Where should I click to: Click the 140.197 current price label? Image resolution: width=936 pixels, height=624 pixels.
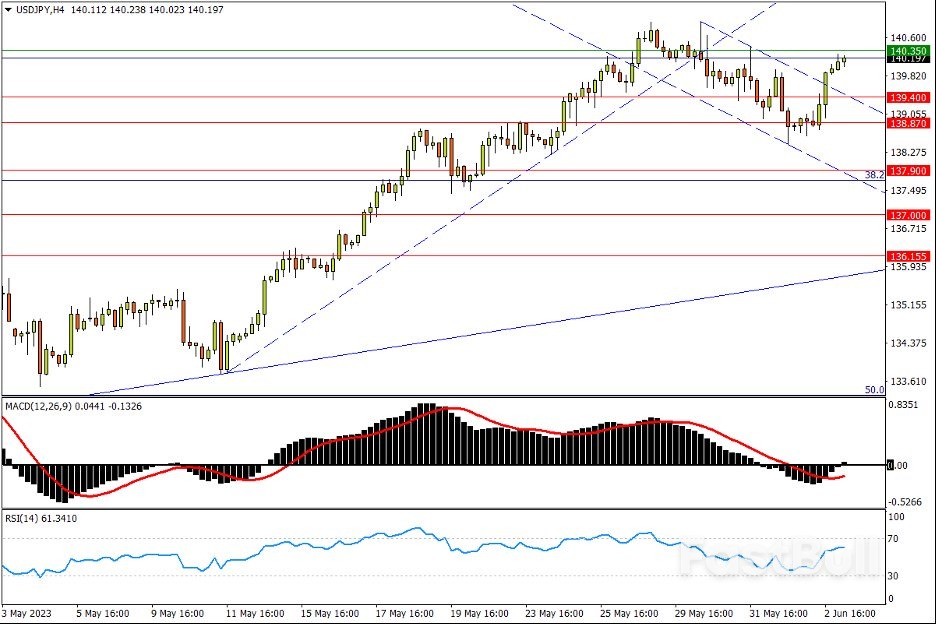point(909,59)
